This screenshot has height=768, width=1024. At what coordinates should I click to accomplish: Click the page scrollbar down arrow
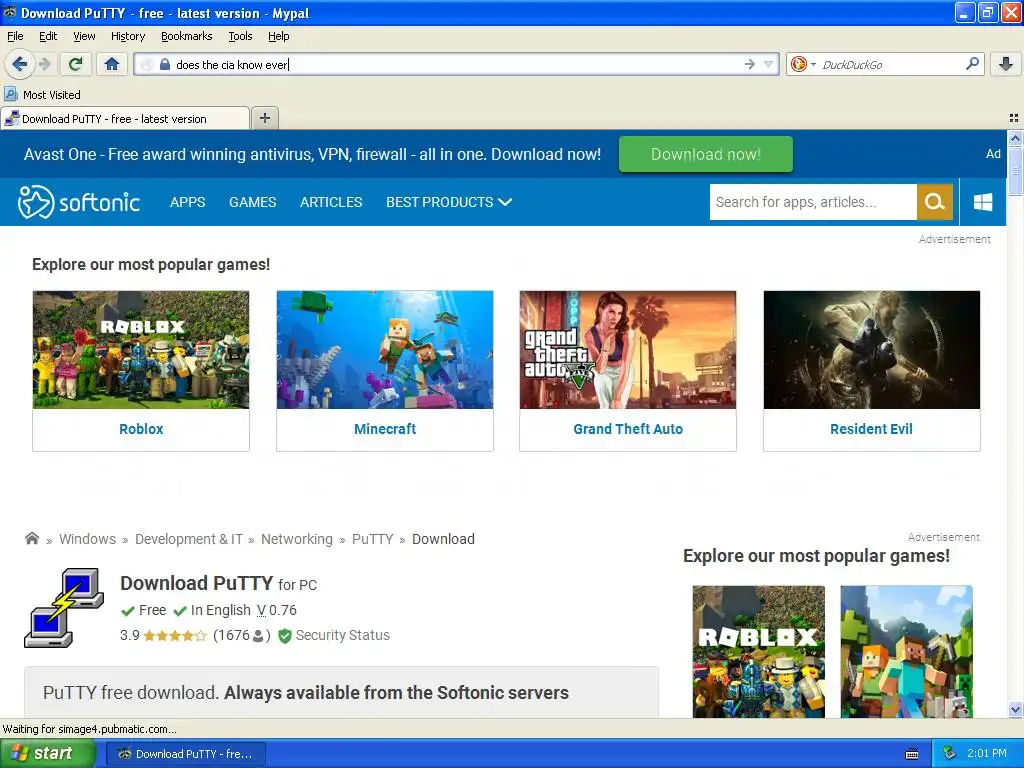1015,710
